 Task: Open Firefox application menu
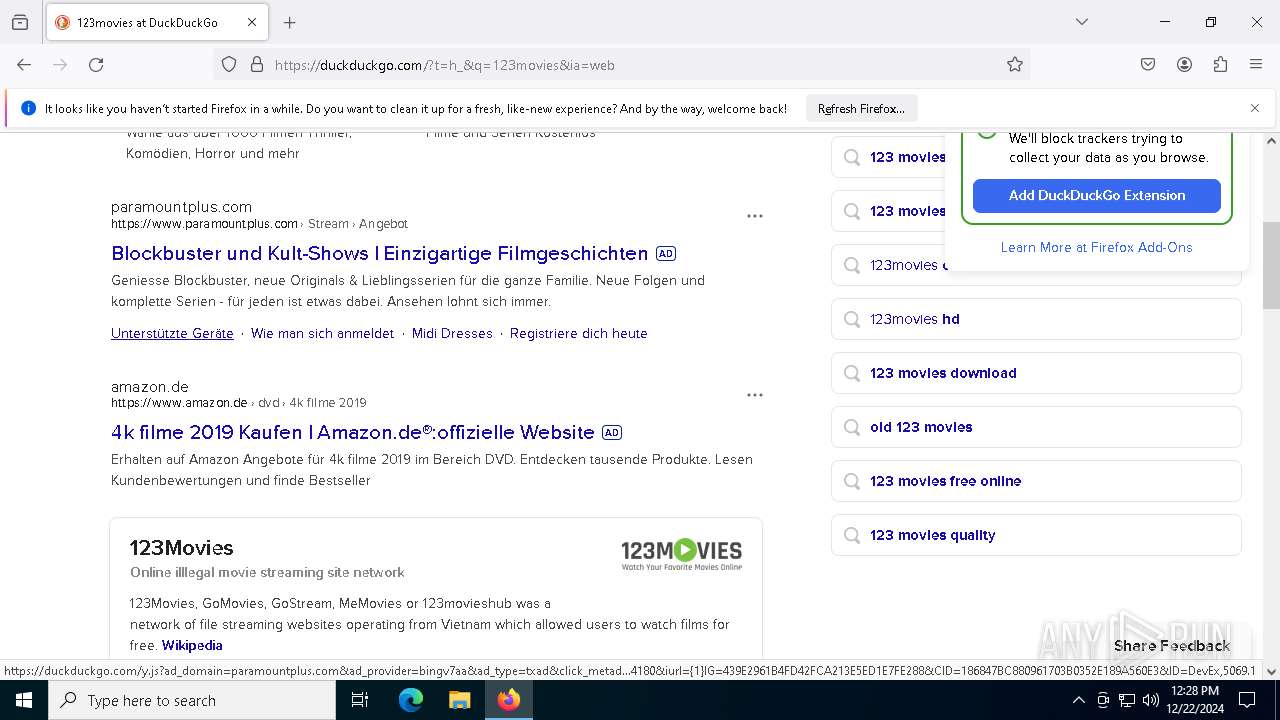(x=1256, y=65)
